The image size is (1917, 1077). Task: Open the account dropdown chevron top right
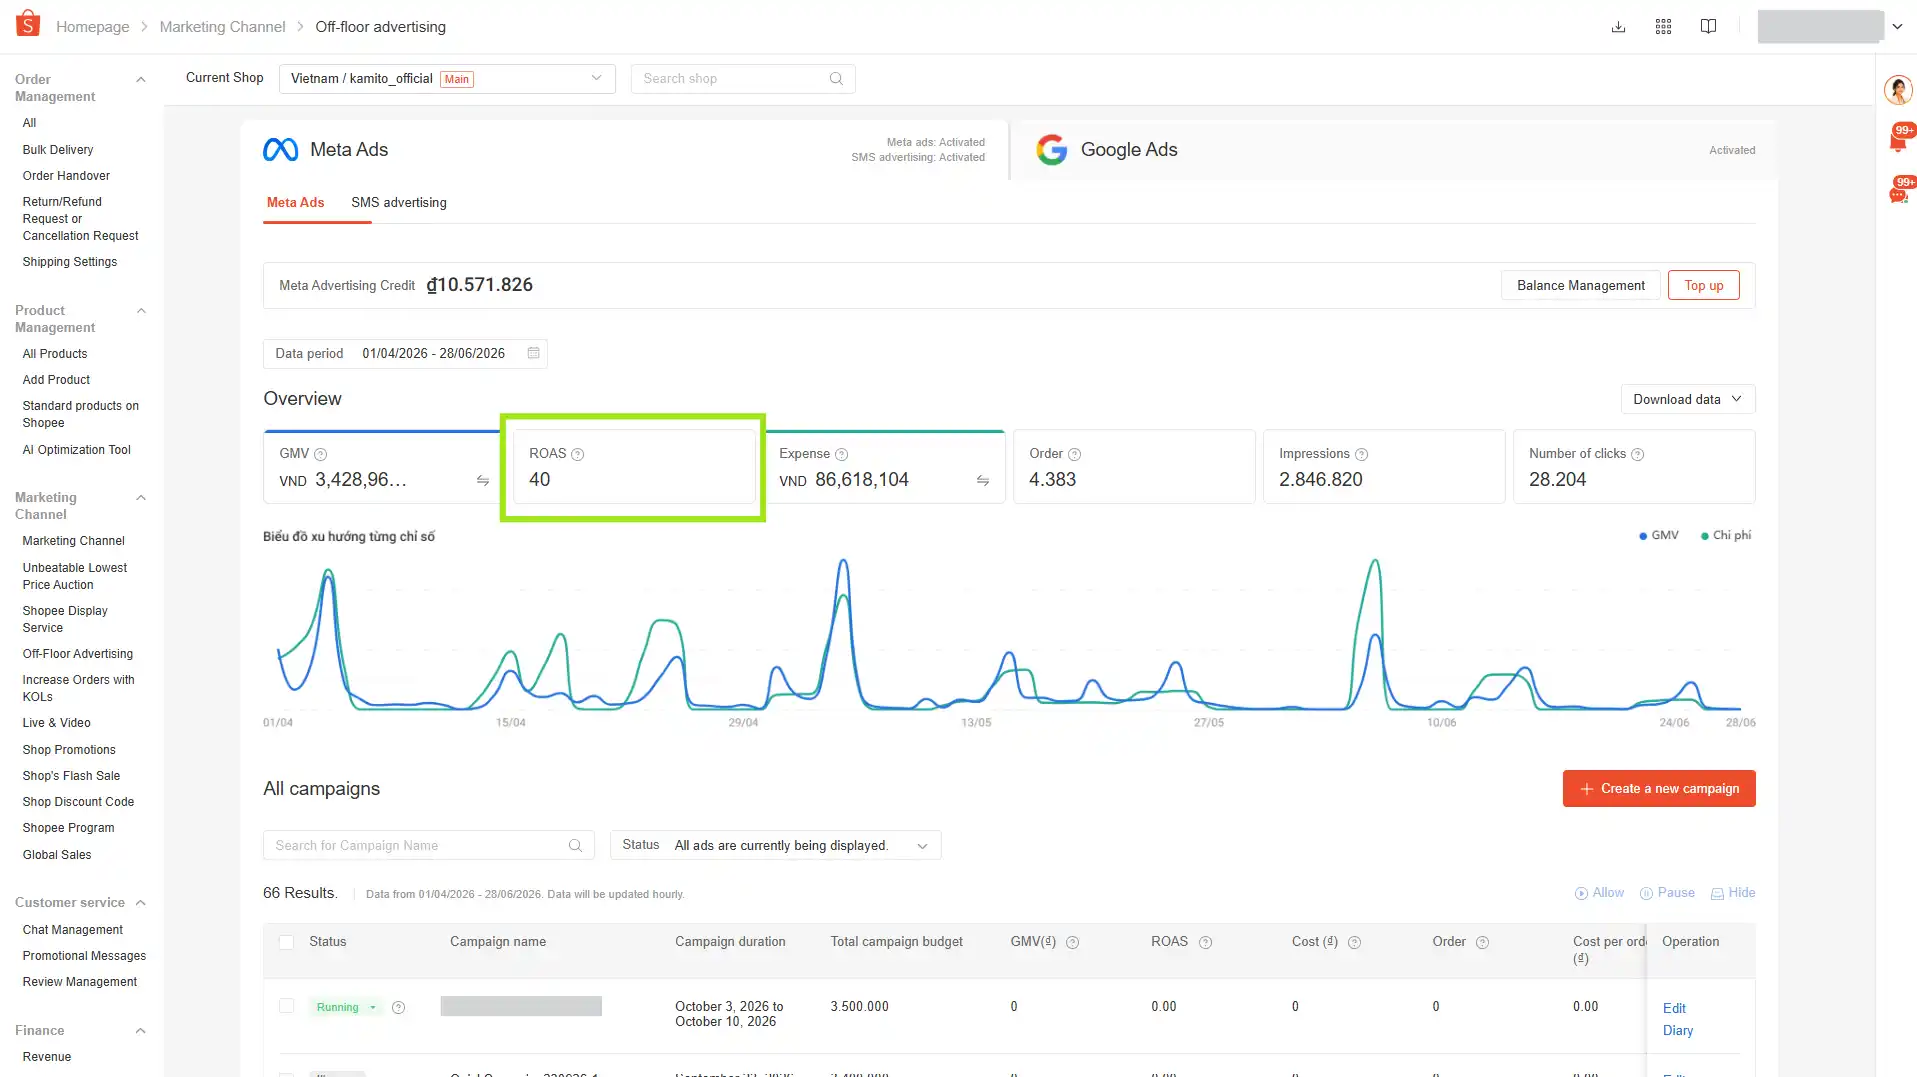[1897, 27]
